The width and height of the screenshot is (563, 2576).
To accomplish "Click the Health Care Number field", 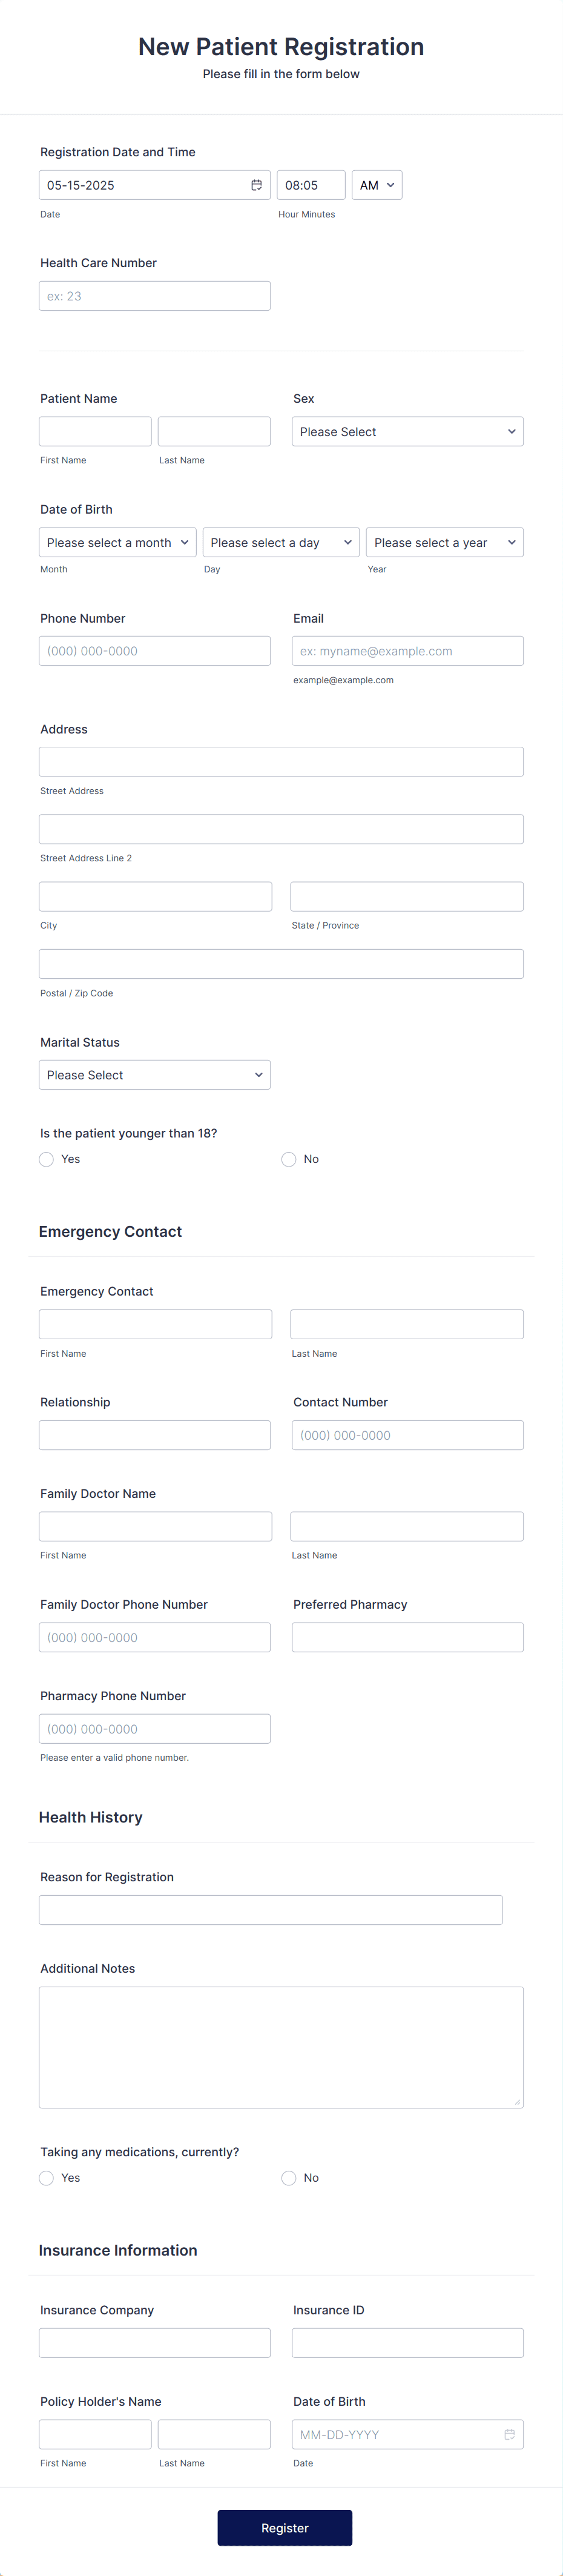I will point(154,295).
